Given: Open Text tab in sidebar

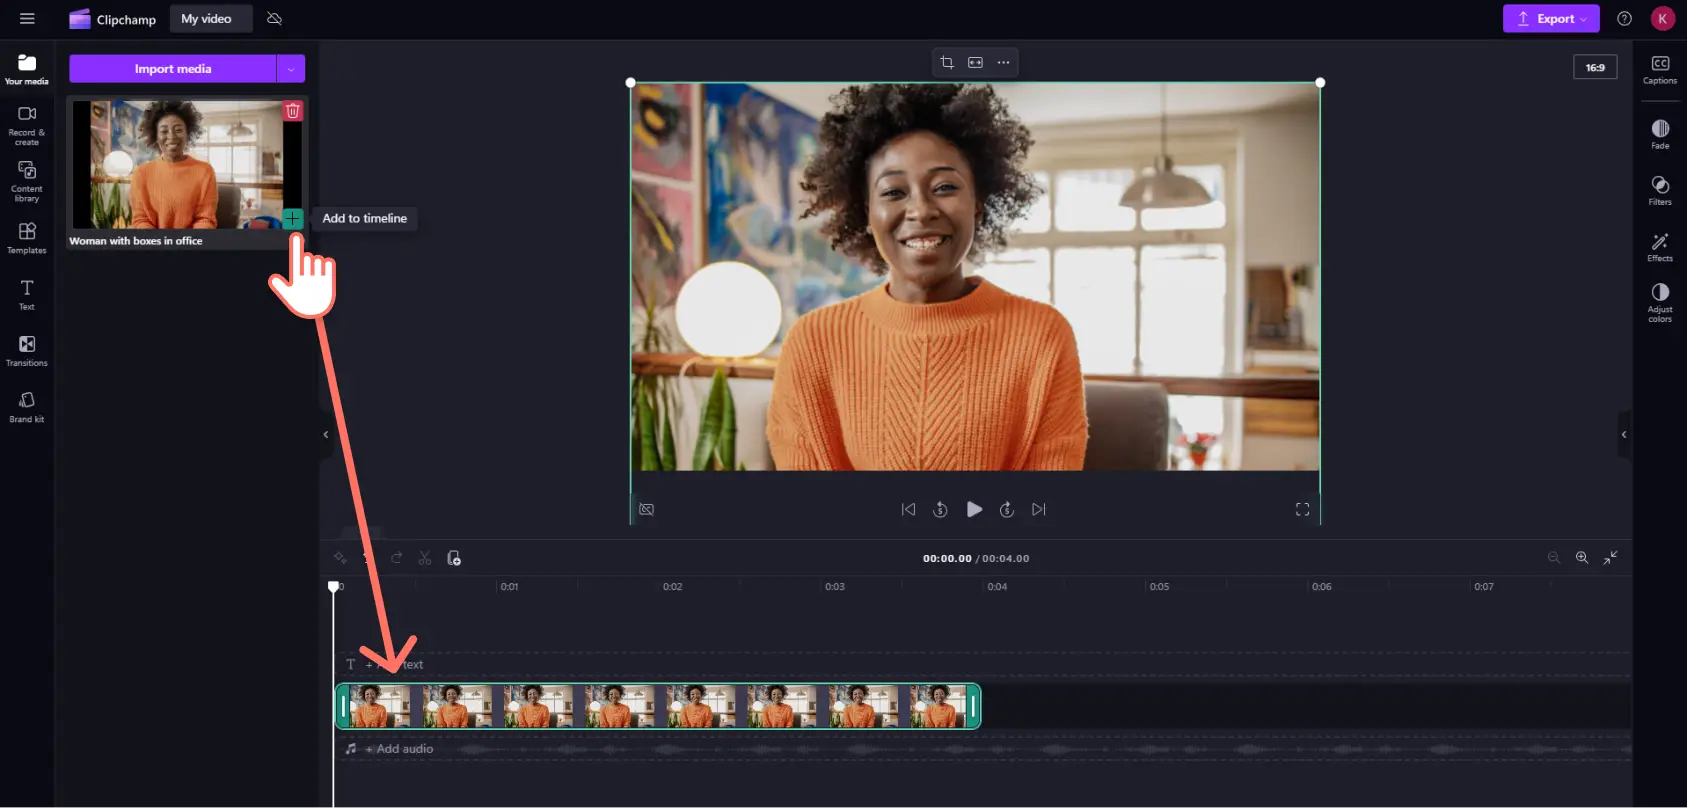Looking at the screenshot, I should coord(27,294).
